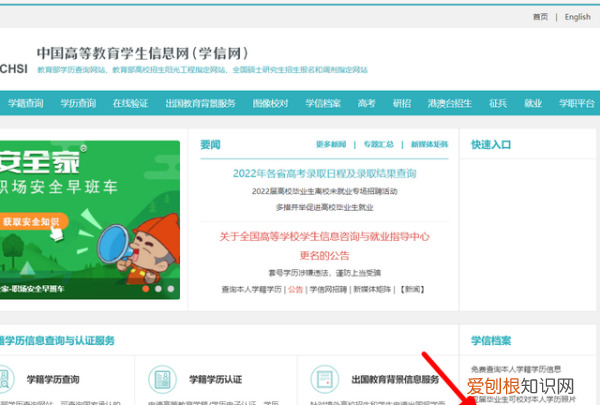Click the 安全家 banner image
Image resolution: width=600 pixels, height=405 pixels.
tap(90, 220)
